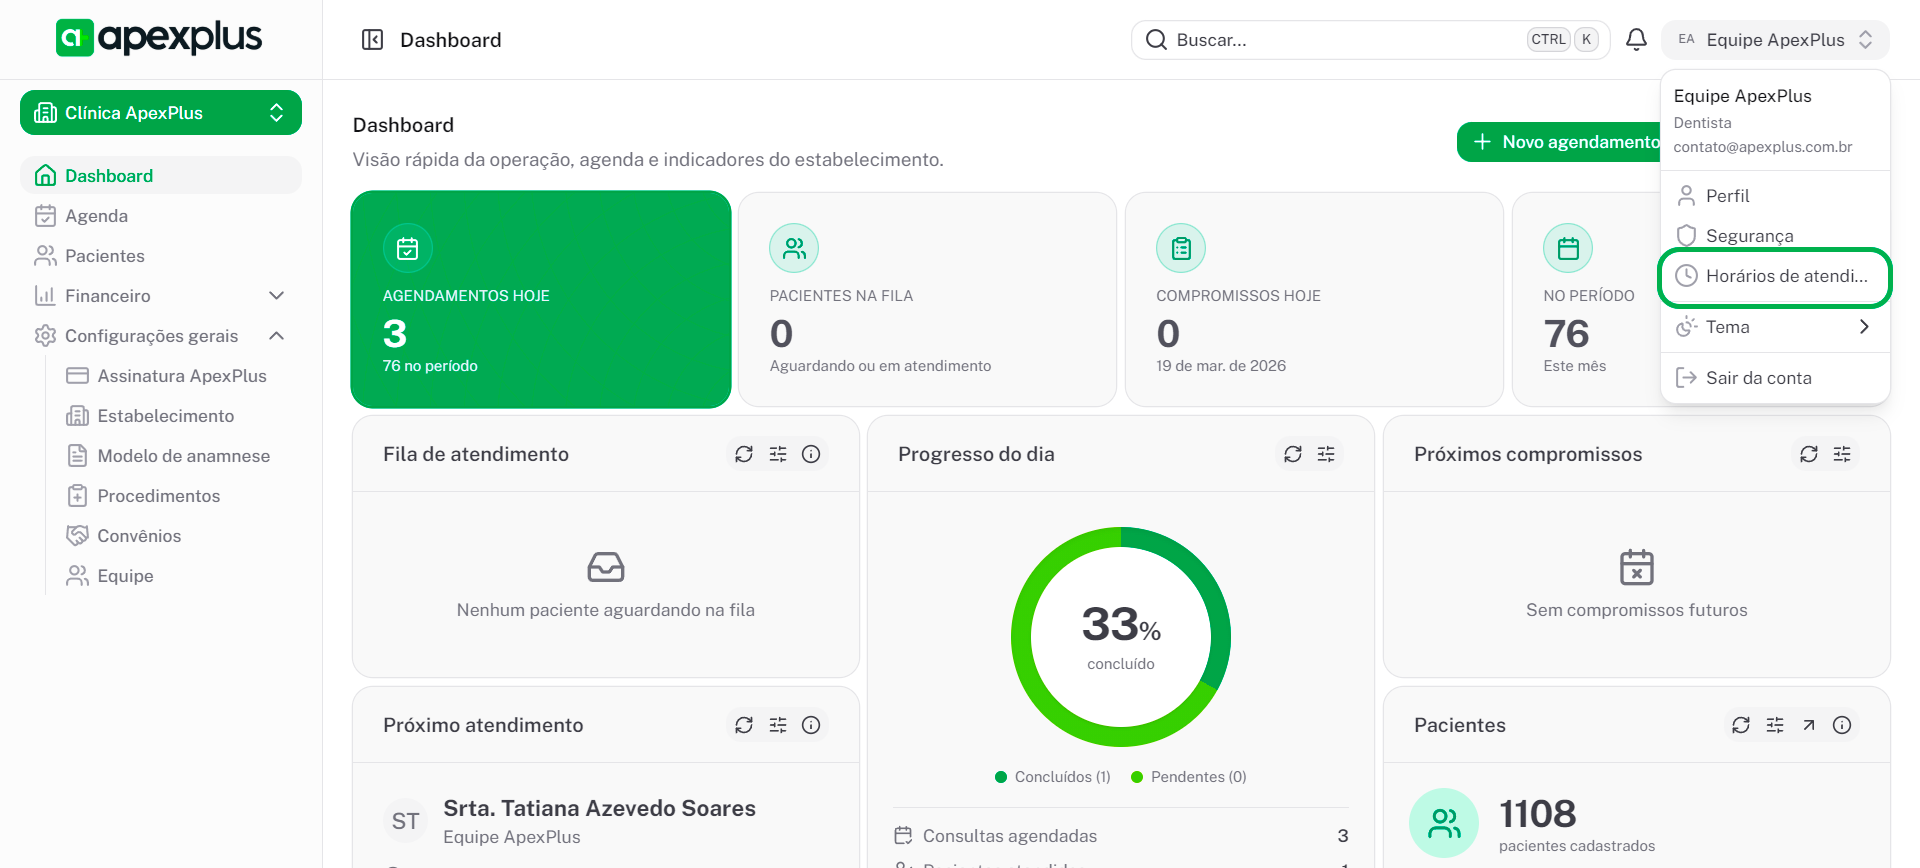Screen dimensions: 1920x868
Task: Click the notifications bell icon
Action: pos(1636,40)
